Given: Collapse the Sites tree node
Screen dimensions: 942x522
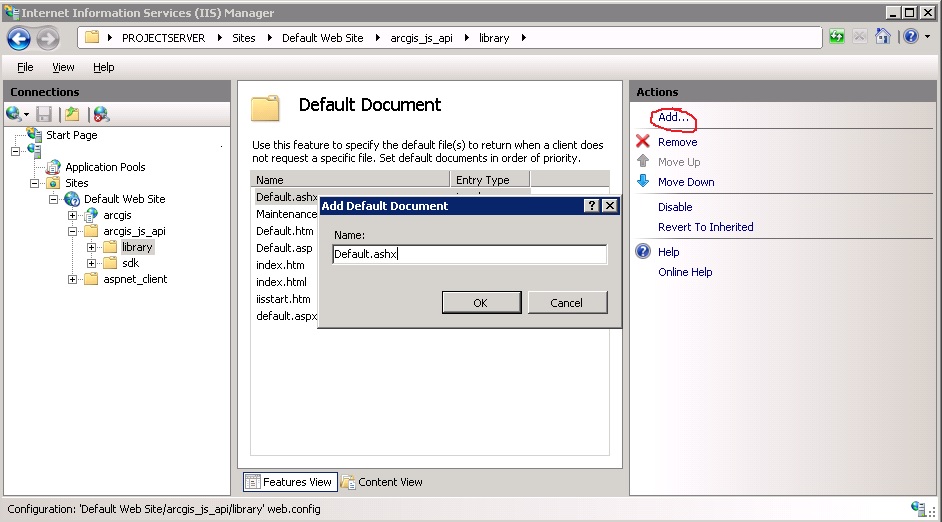Looking at the screenshot, I should [34, 183].
